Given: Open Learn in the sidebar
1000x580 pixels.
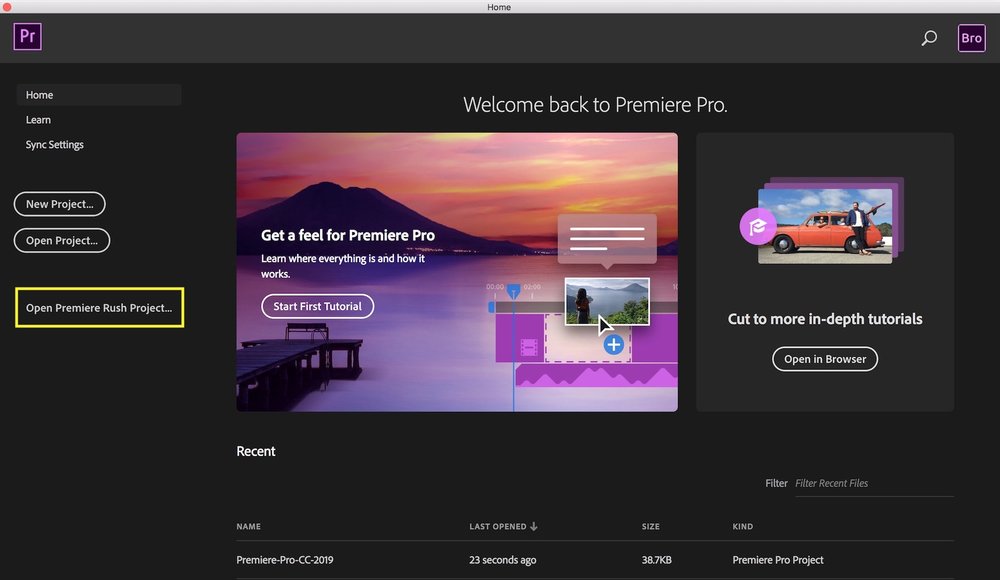Looking at the screenshot, I should pyautogui.click(x=38, y=119).
